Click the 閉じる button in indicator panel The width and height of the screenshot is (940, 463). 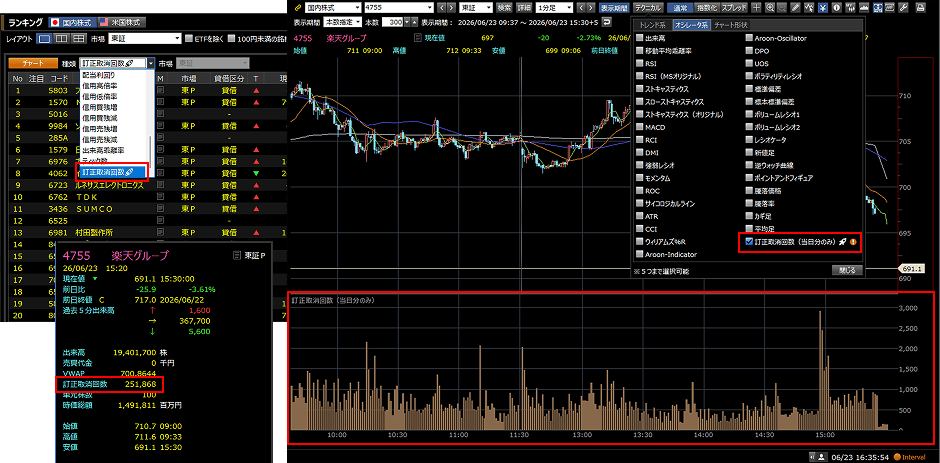click(x=847, y=270)
